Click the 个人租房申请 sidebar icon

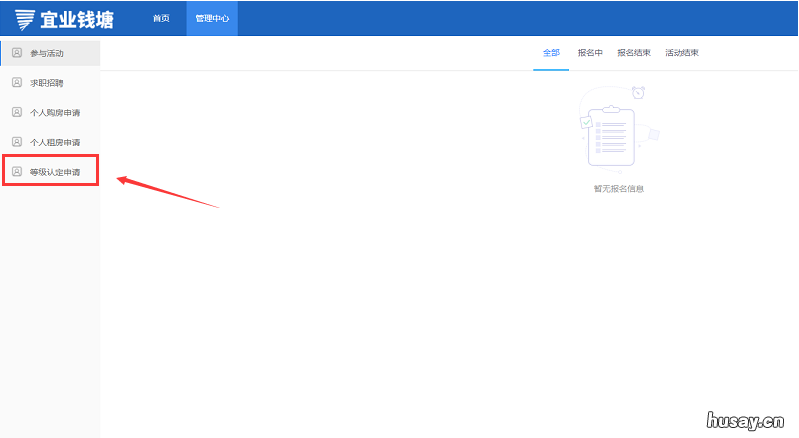point(16,142)
